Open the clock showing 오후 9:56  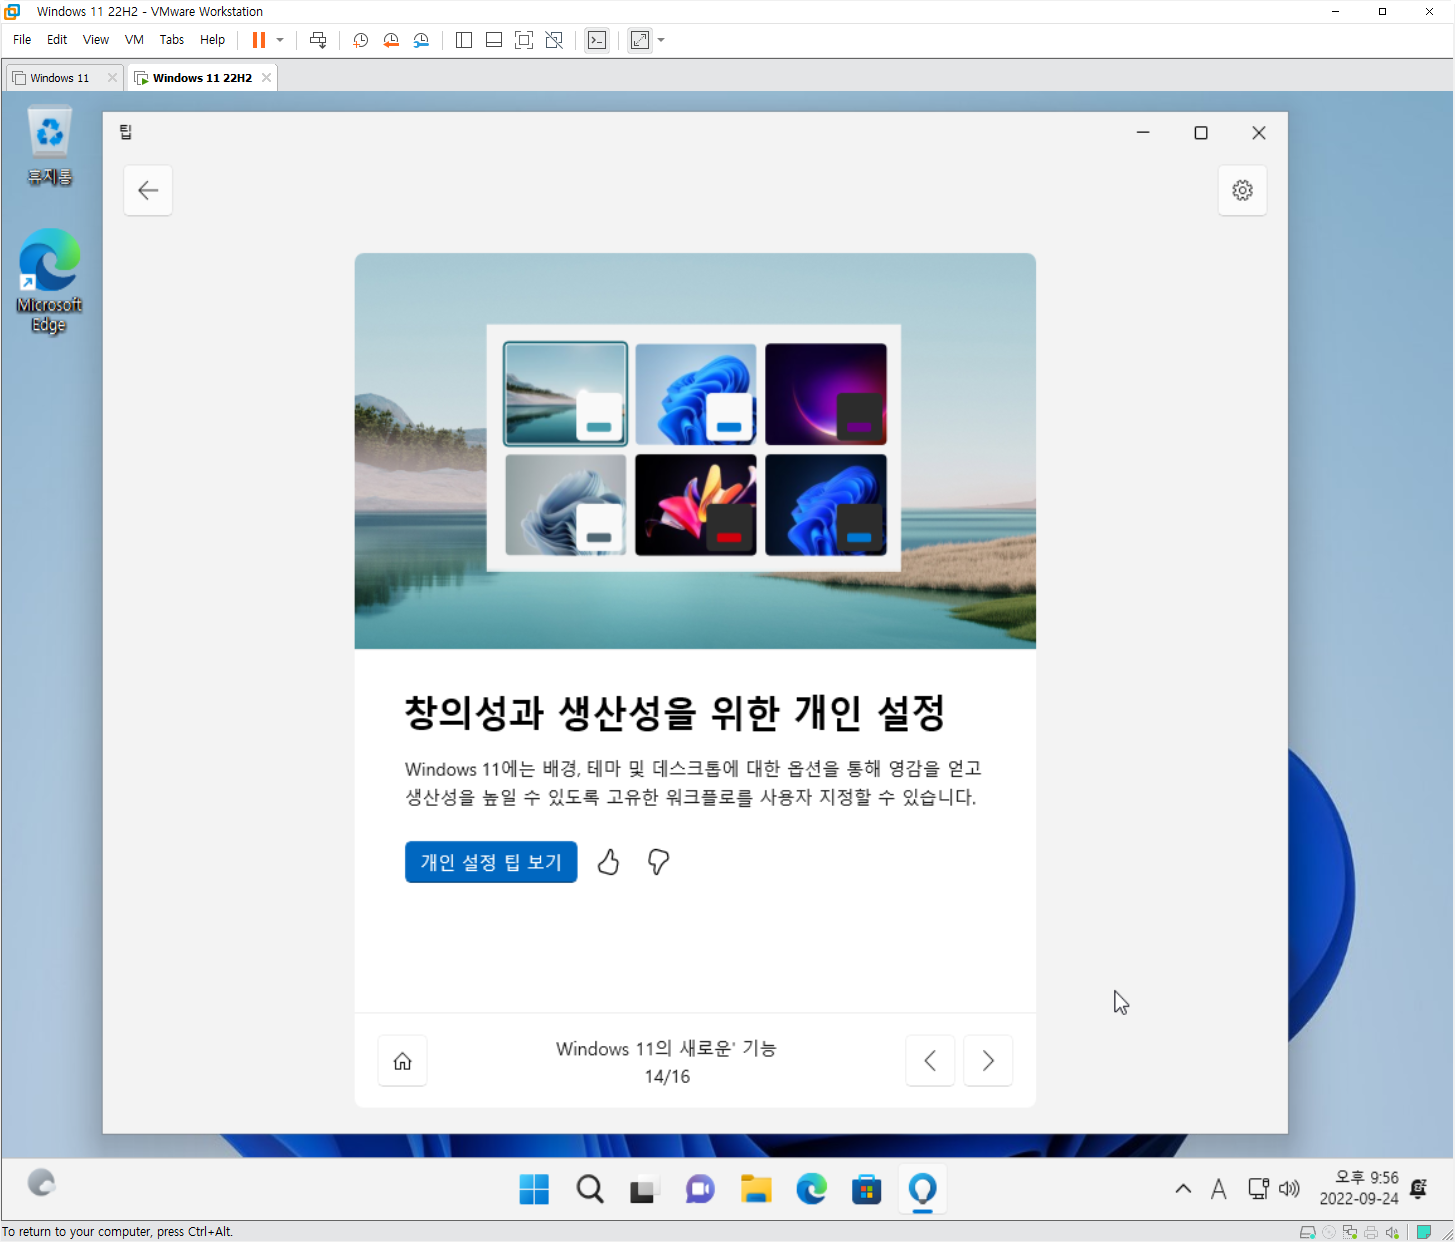[1358, 1188]
